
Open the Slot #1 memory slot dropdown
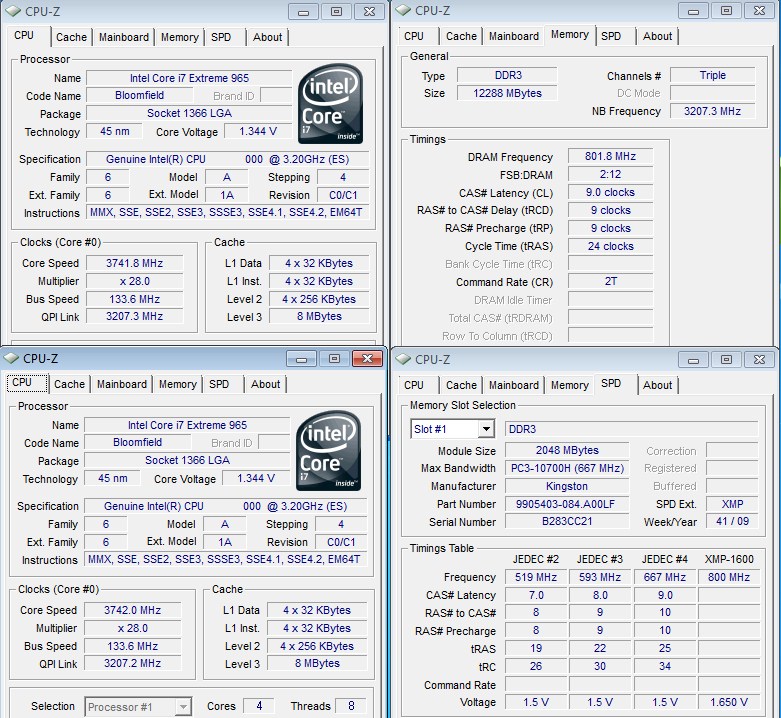[x=486, y=429]
